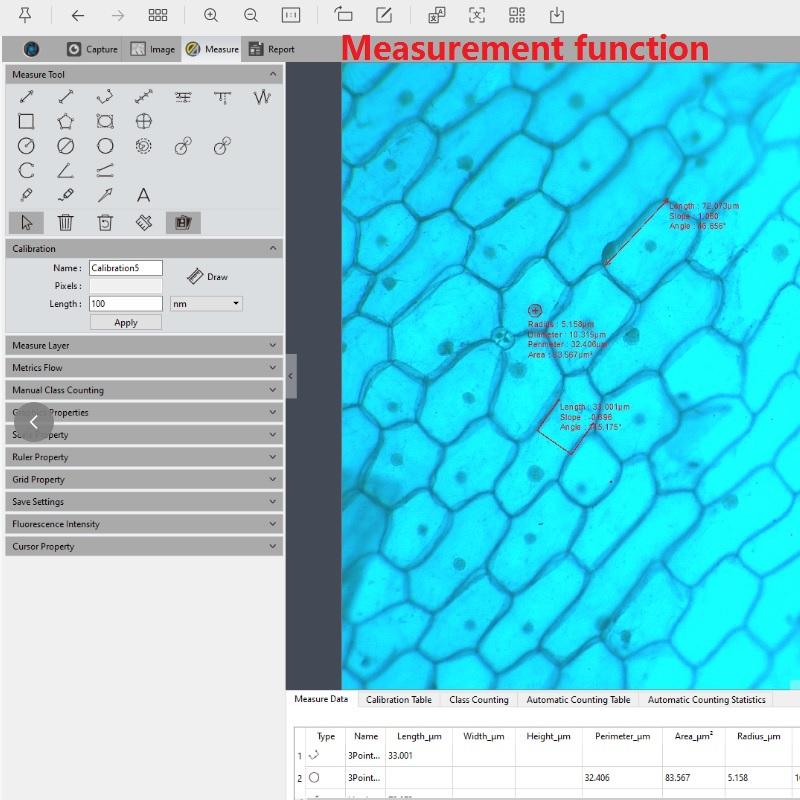Click the trash can with undo arrow
800x800 pixels.
click(x=105, y=223)
